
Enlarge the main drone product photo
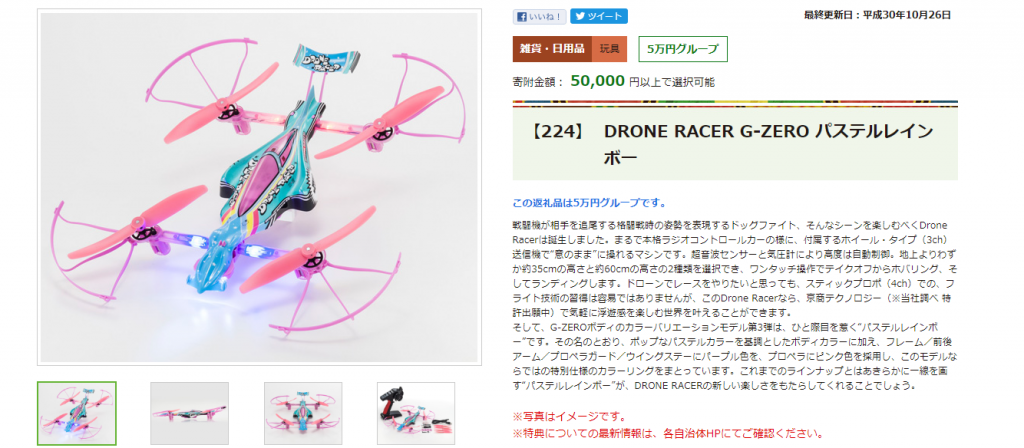tap(259, 187)
